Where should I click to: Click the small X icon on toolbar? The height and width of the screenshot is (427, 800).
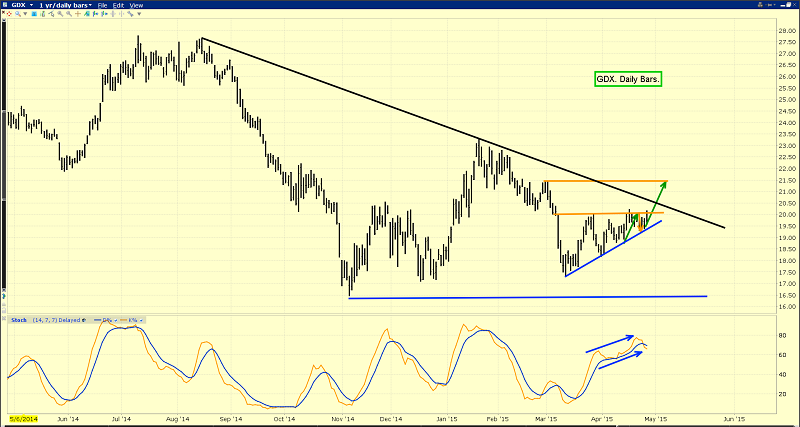(4, 12)
